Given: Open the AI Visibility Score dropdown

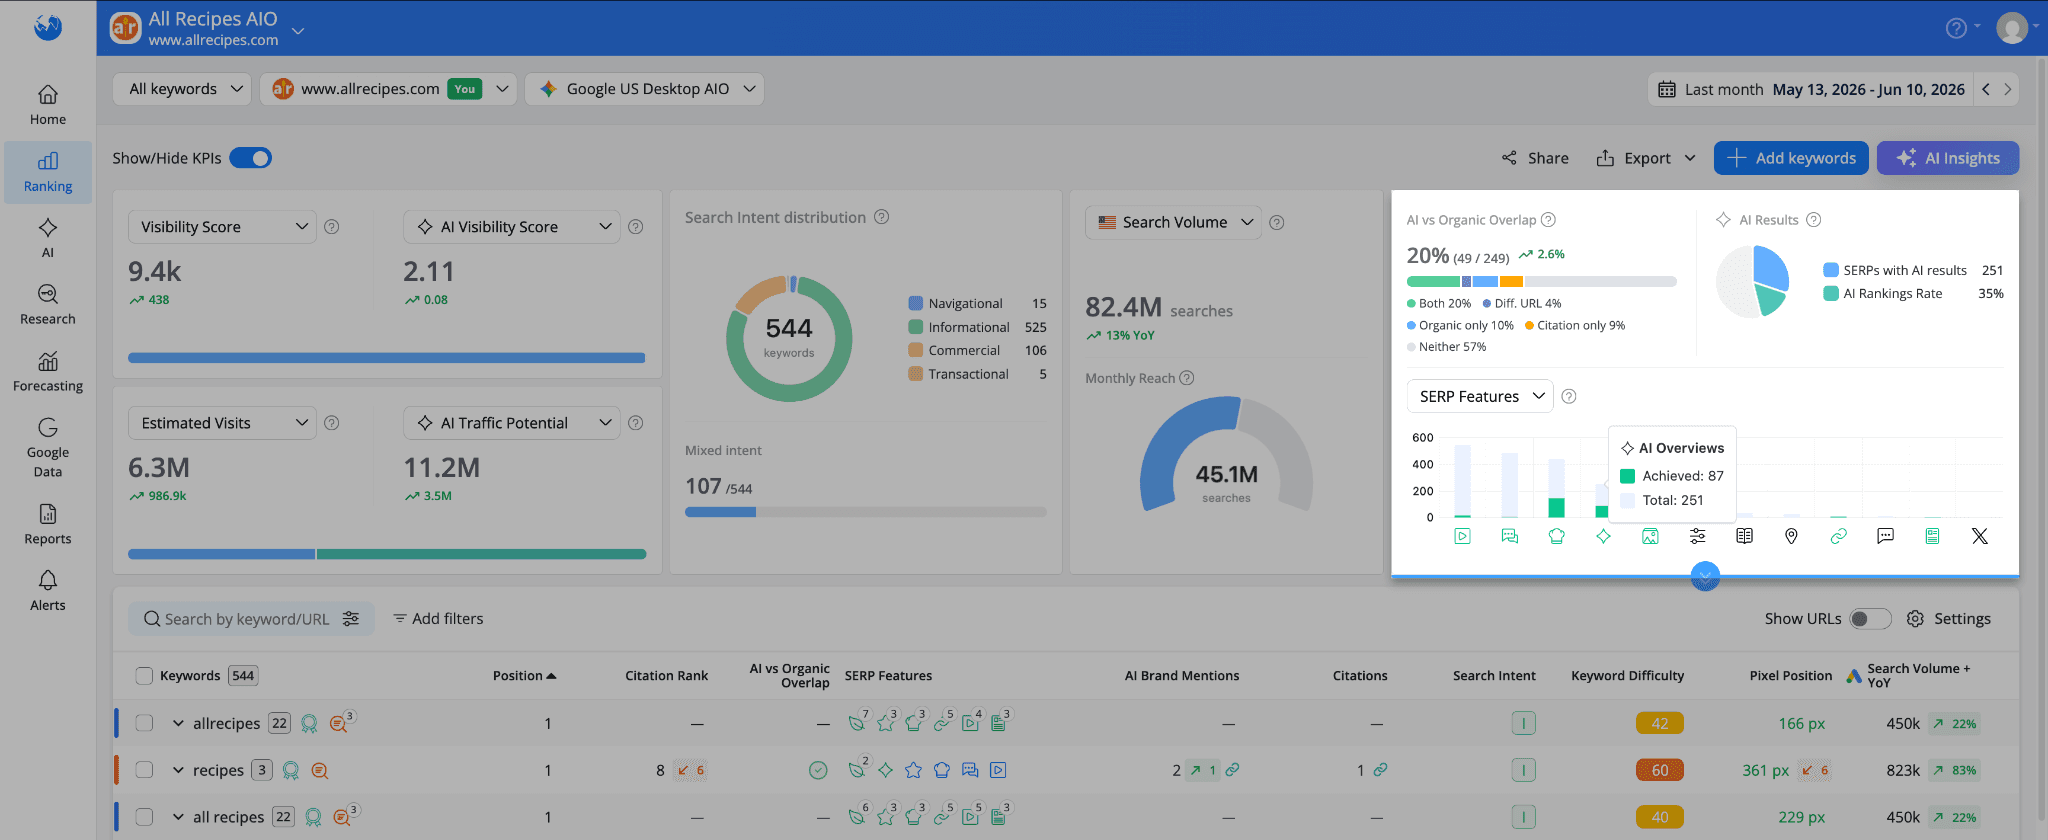Looking at the screenshot, I should point(512,227).
